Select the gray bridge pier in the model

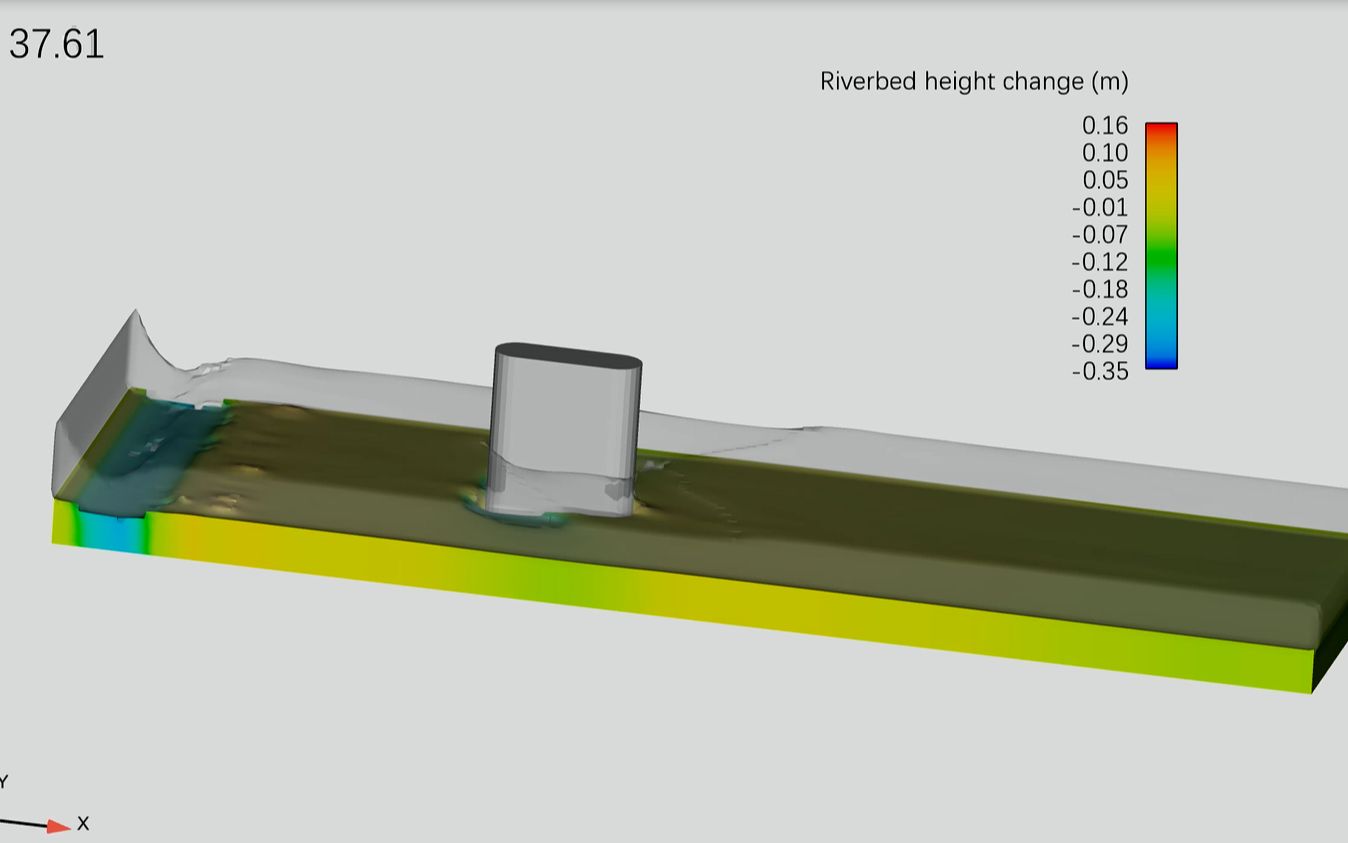click(x=566, y=430)
